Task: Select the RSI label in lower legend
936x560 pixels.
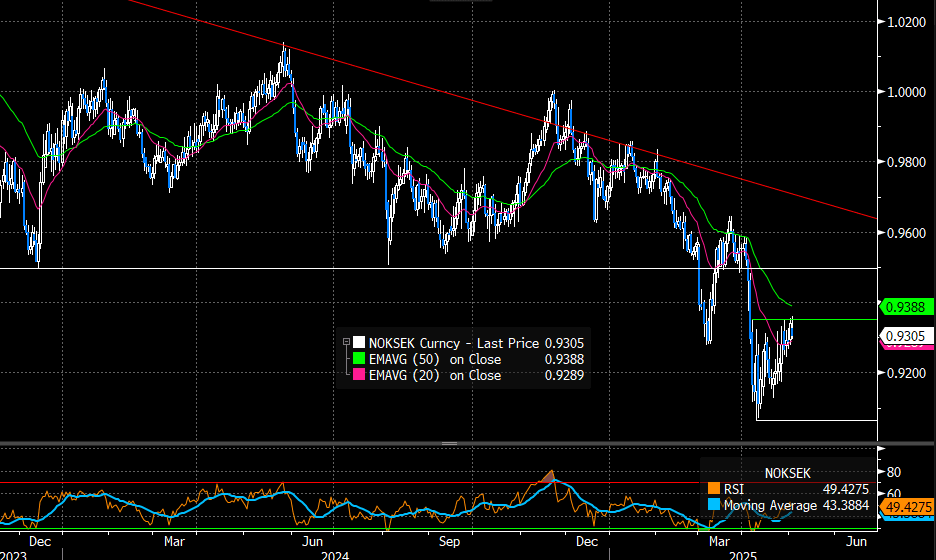Action: (734, 489)
